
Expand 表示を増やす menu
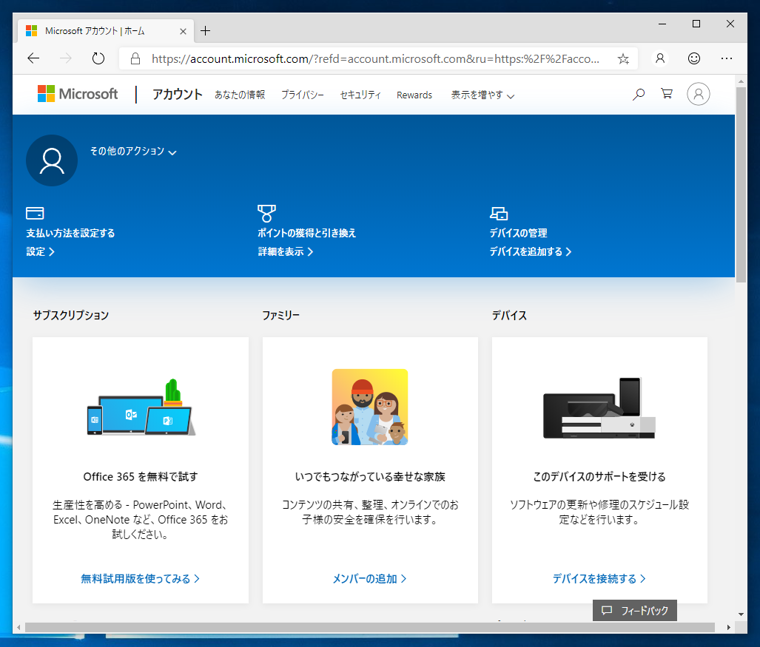point(482,95)
